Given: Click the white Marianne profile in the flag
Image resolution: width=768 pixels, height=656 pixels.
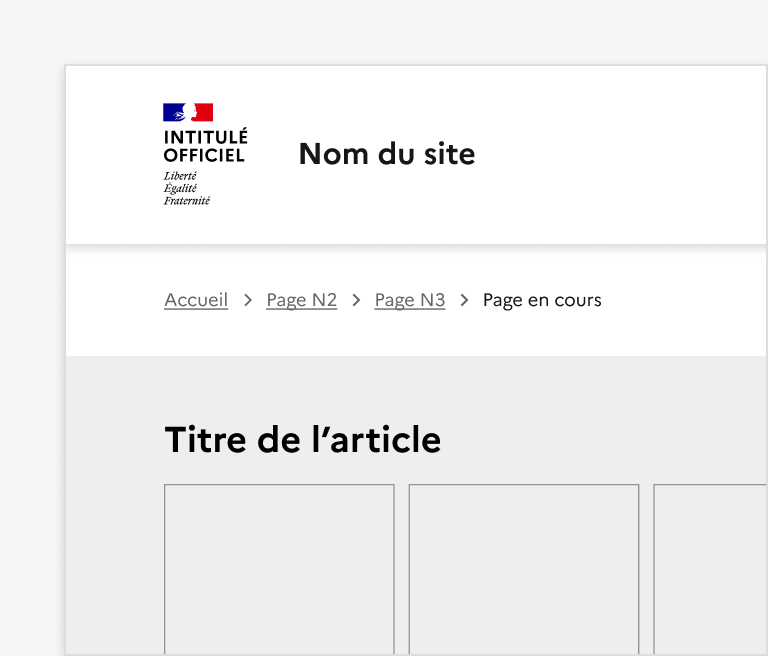Looking at the screenshot, I should coord(187,112).
